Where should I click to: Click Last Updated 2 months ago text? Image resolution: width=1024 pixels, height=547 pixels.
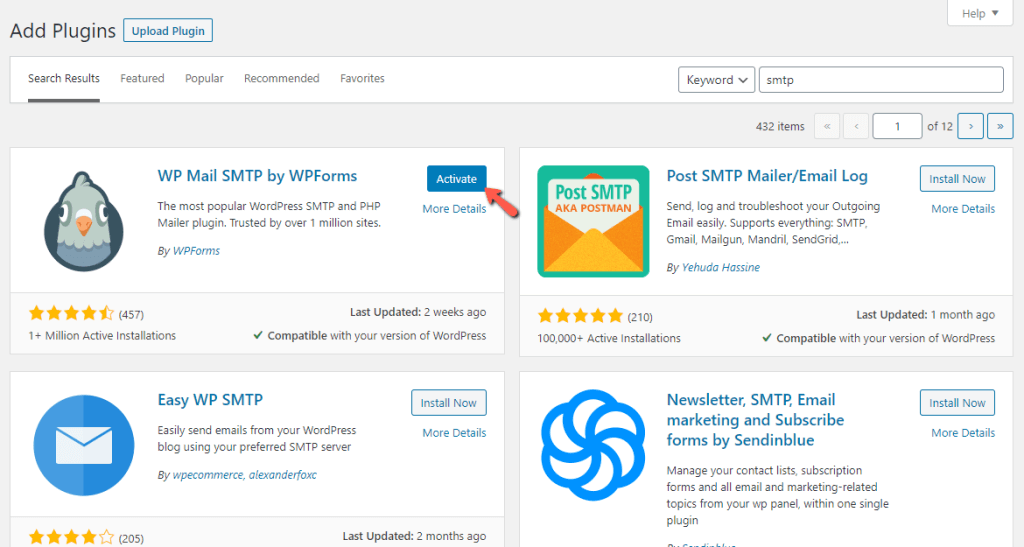(414, 536)
